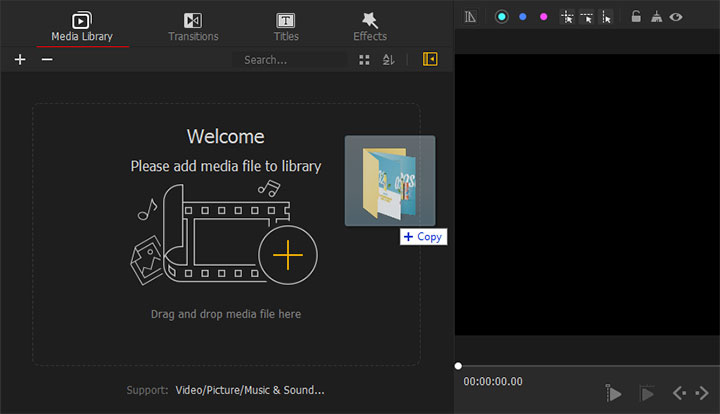Click the large yellow plus import circle

(288, 257)
